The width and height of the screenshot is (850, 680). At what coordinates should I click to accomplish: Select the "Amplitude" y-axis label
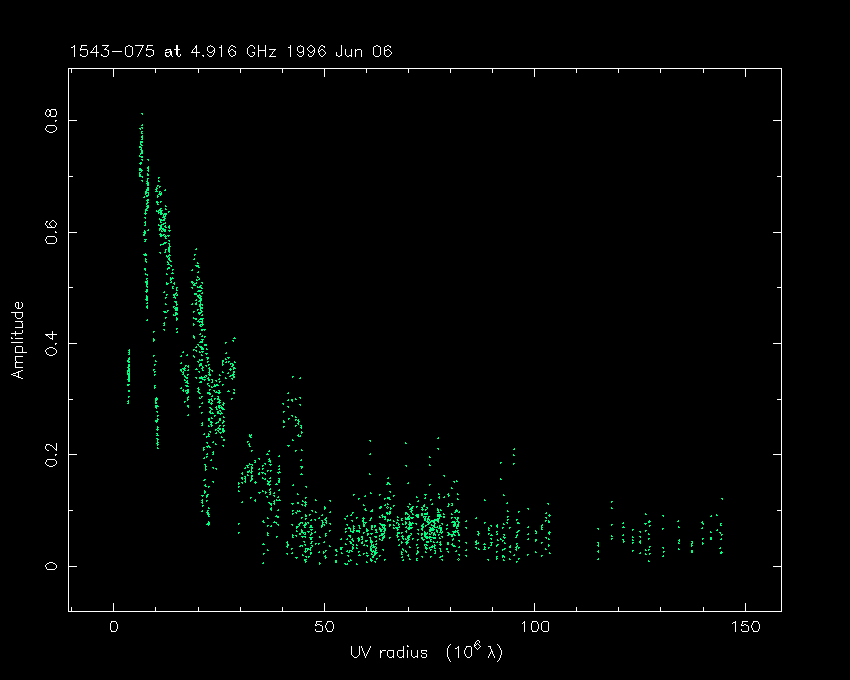click(x=17, y=342)
